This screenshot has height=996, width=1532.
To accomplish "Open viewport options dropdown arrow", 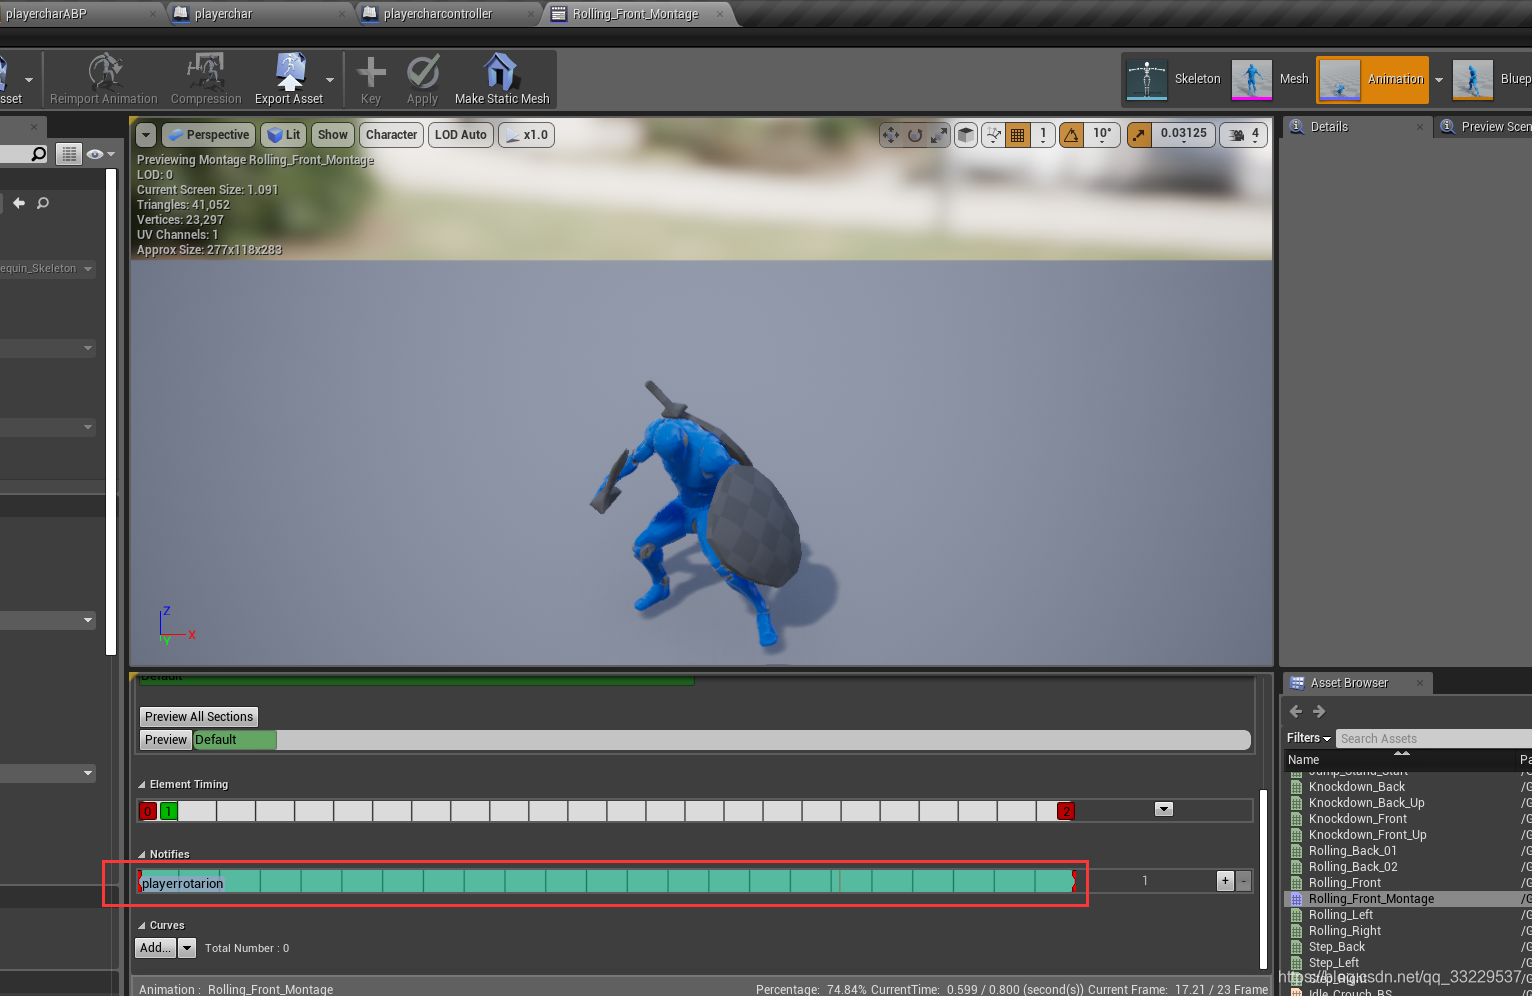I will pos(146,135).
